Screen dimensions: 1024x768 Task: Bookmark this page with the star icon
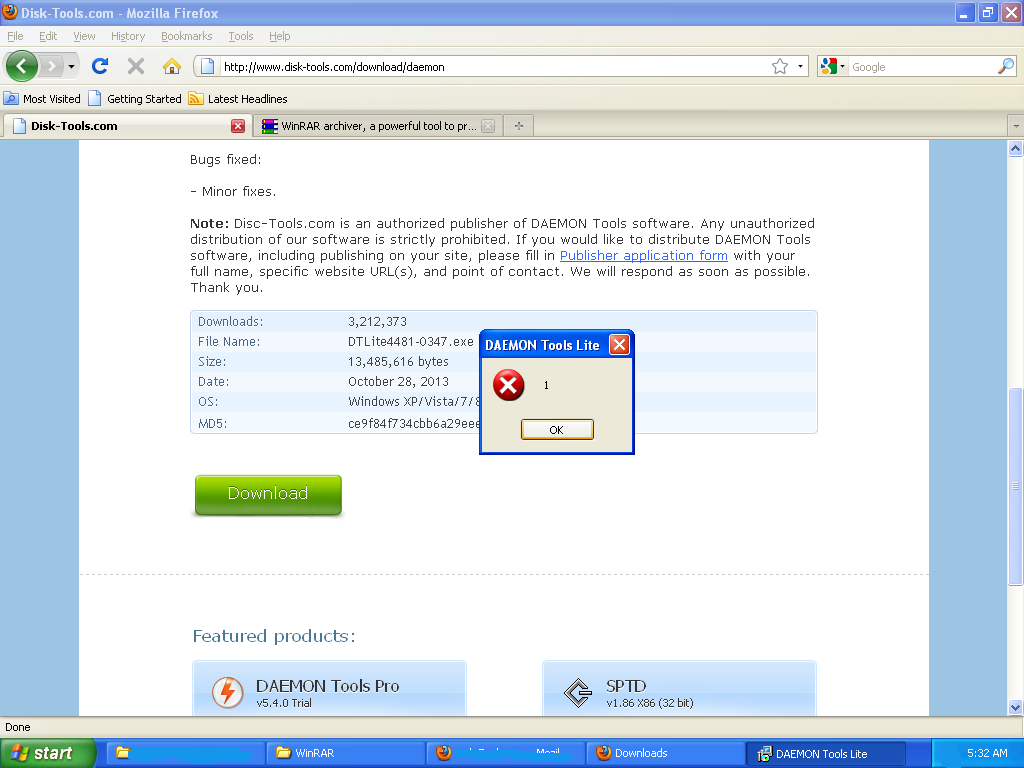tap(780, 66)
